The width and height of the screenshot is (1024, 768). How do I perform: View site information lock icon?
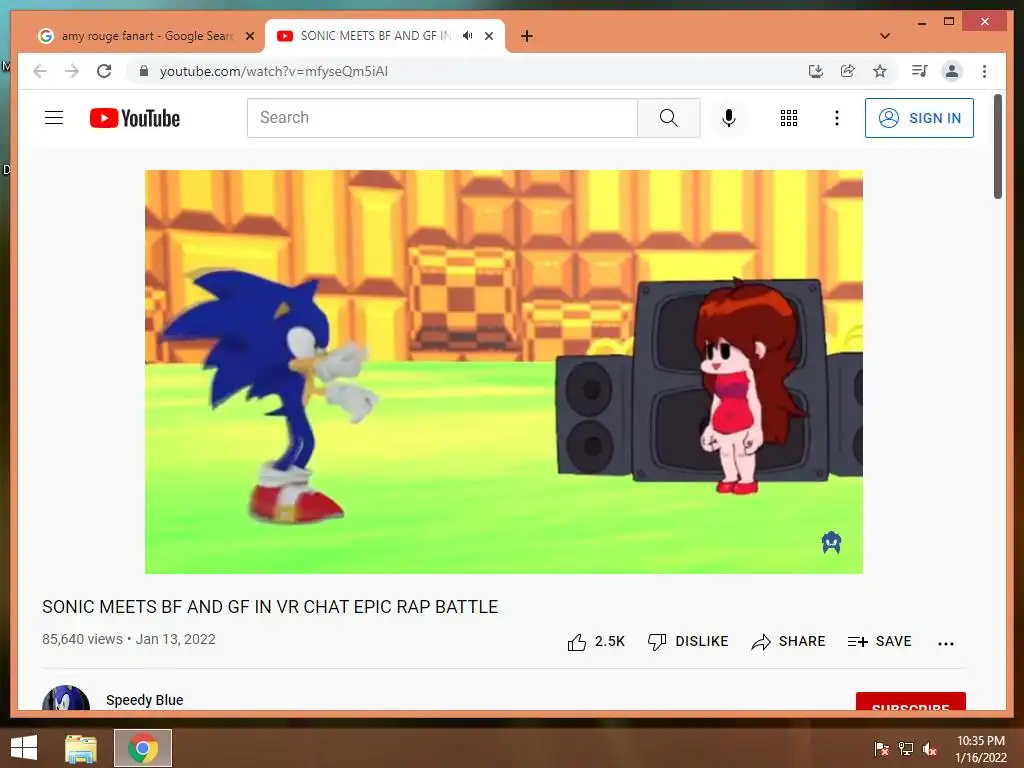point(144,71)
